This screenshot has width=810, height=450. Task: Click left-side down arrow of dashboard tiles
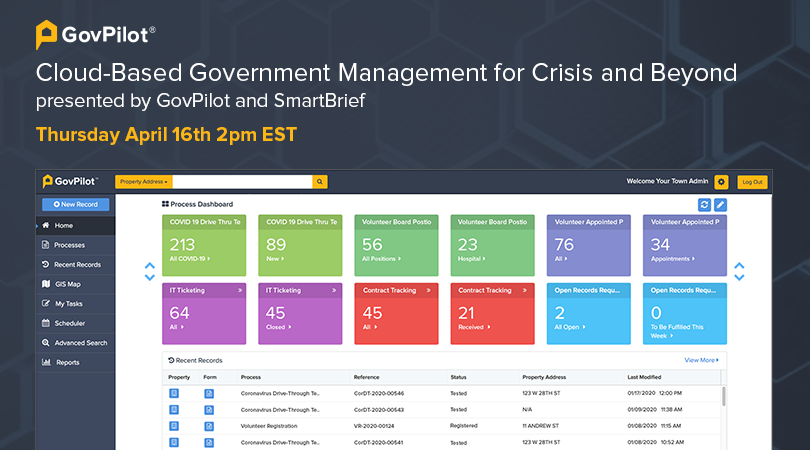150,277
